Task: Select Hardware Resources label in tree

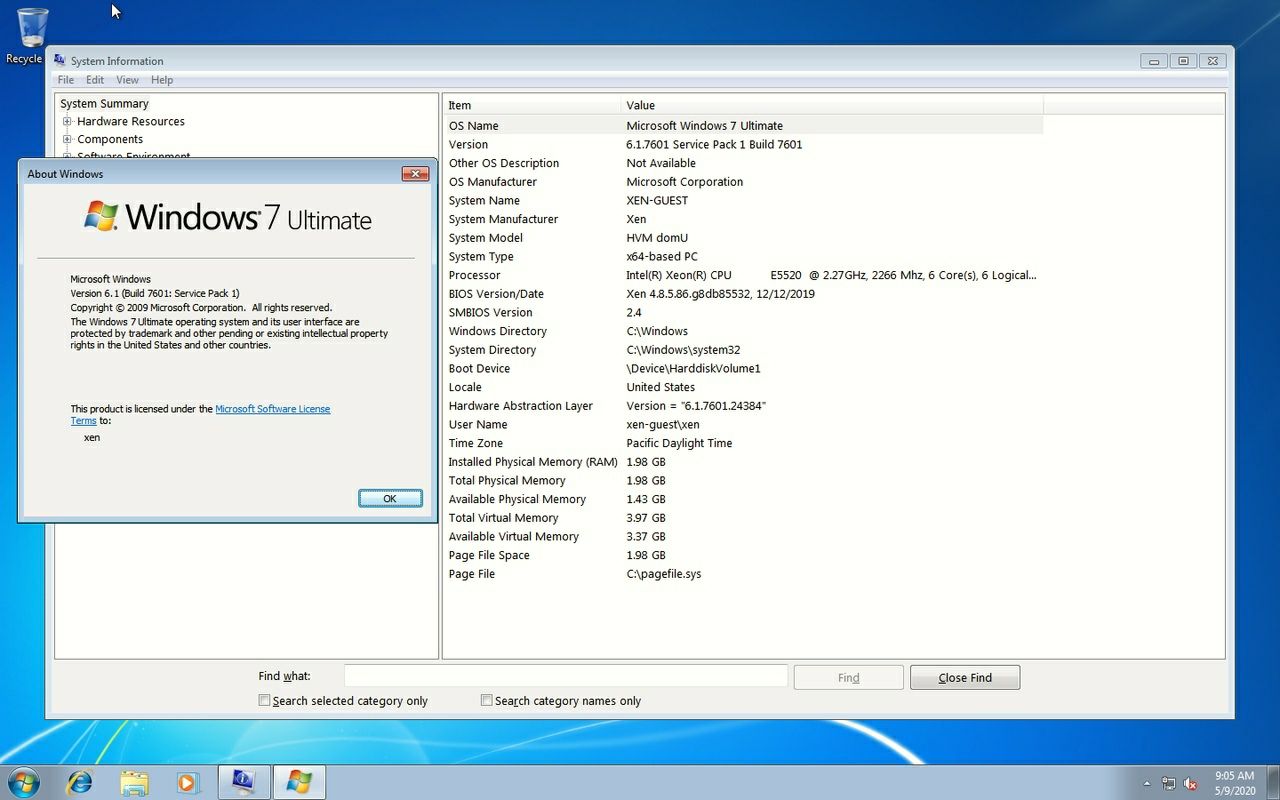Action: (x=131, y=121)
